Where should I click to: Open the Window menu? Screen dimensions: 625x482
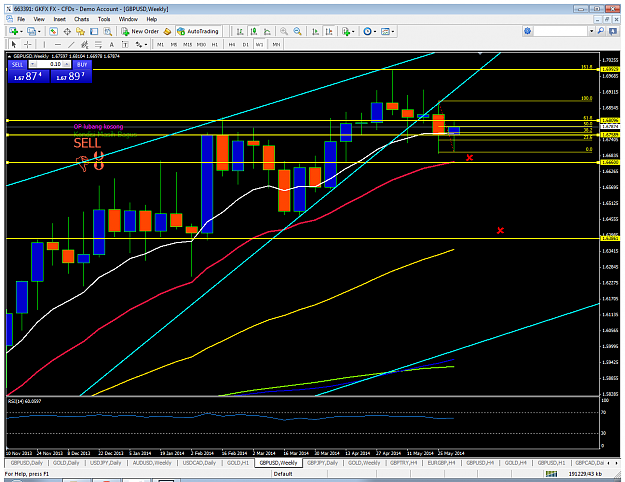click(128, 19)
